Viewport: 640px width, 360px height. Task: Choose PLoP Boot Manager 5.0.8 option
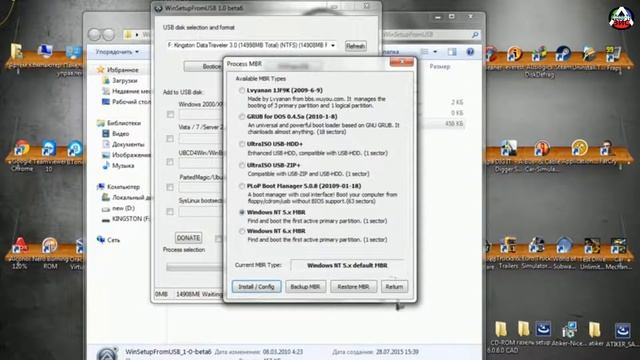tap(242, 186)
